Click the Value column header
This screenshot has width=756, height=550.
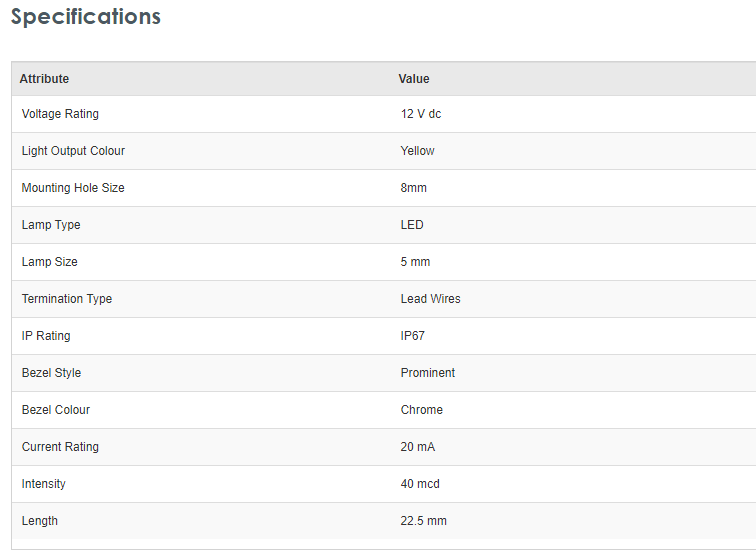tap(414, 79)
